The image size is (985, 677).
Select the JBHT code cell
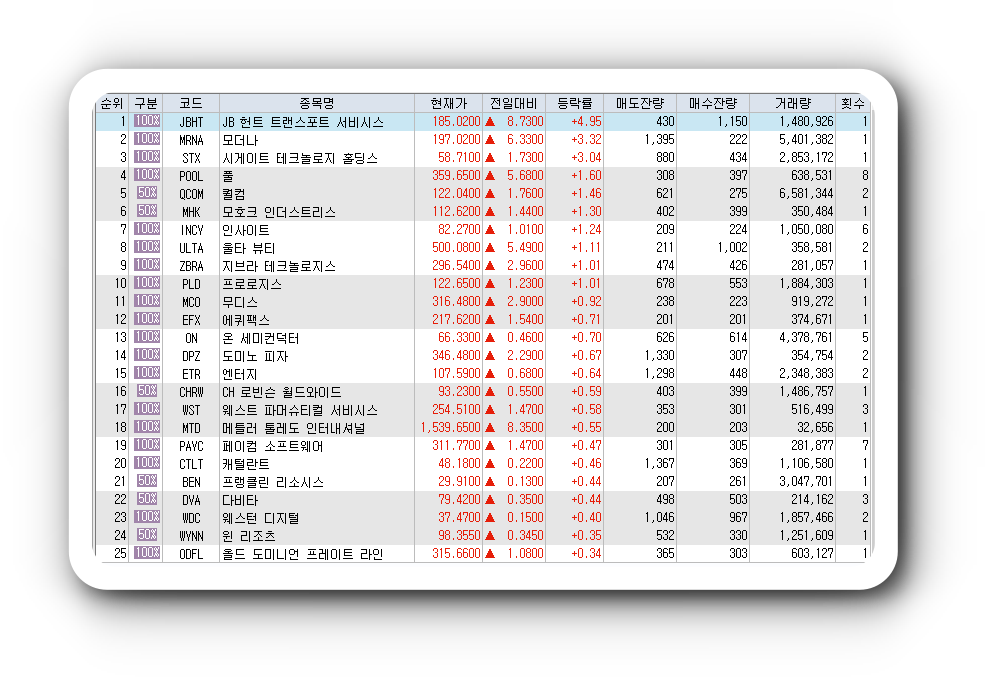tap(191, 122)
